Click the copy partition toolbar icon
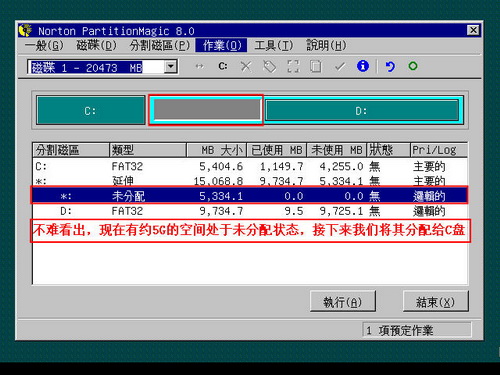The height and width of the screenshot is (375, 500). tap(316, 66)
